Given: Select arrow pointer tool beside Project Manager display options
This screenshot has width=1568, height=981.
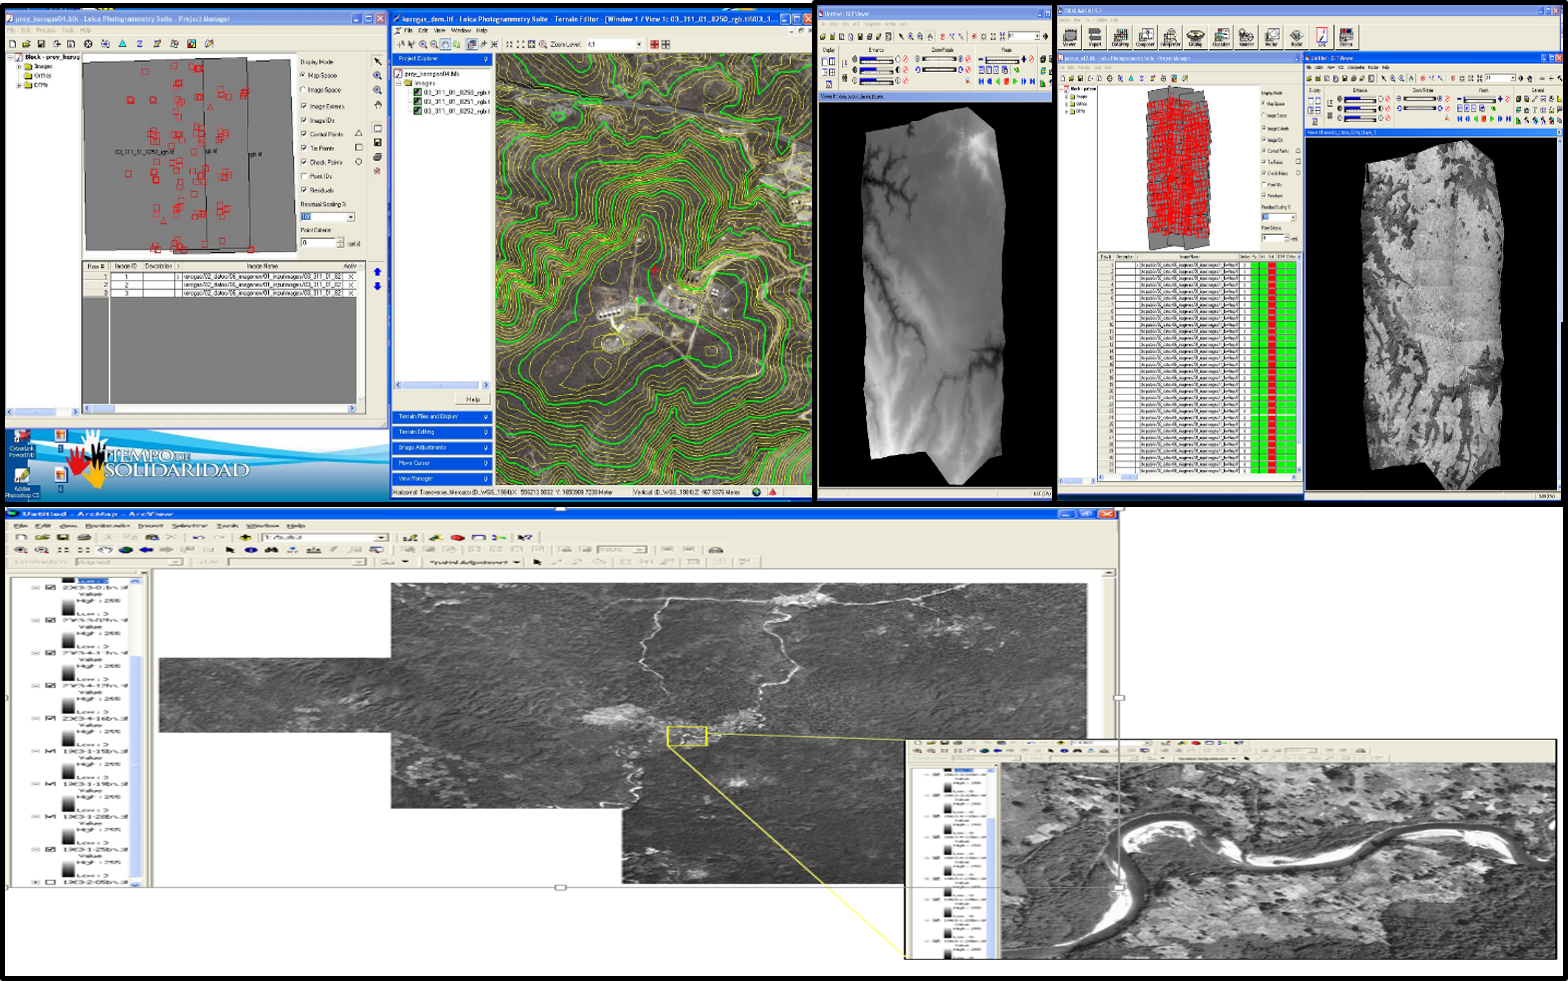Looking at the screenshot, I should coord(377,61).
